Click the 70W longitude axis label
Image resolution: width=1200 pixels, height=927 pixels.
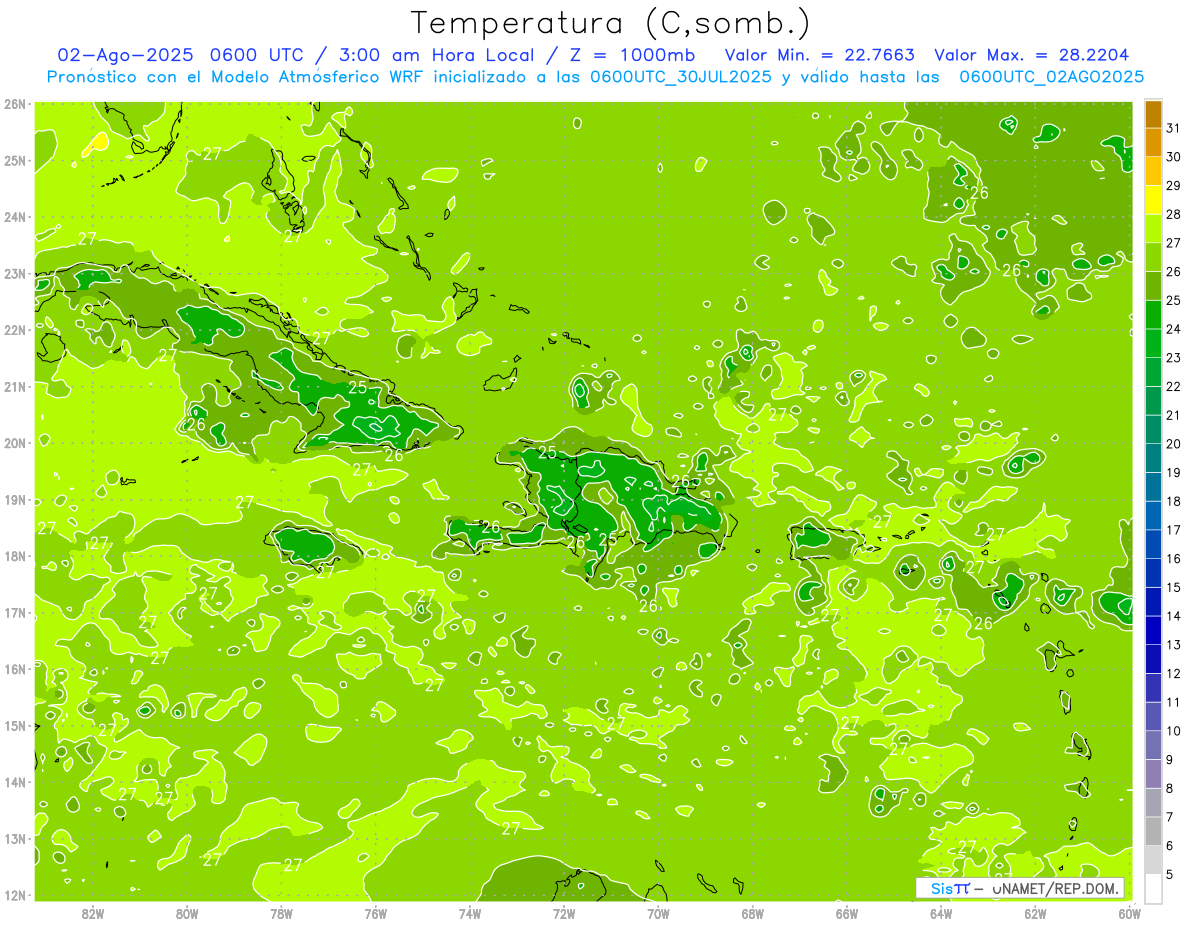[658, 913]
